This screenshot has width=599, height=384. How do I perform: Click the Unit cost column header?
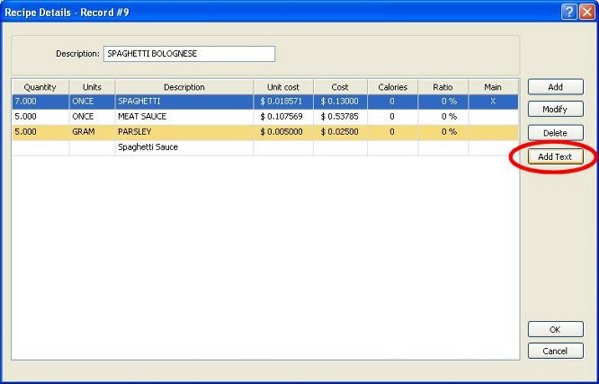tap(283, 87)
